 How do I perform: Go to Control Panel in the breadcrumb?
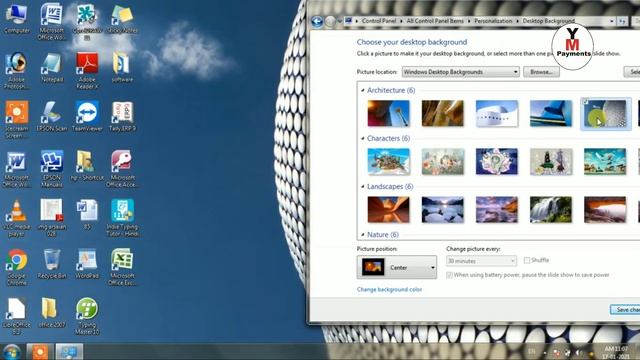pos(379,21)
